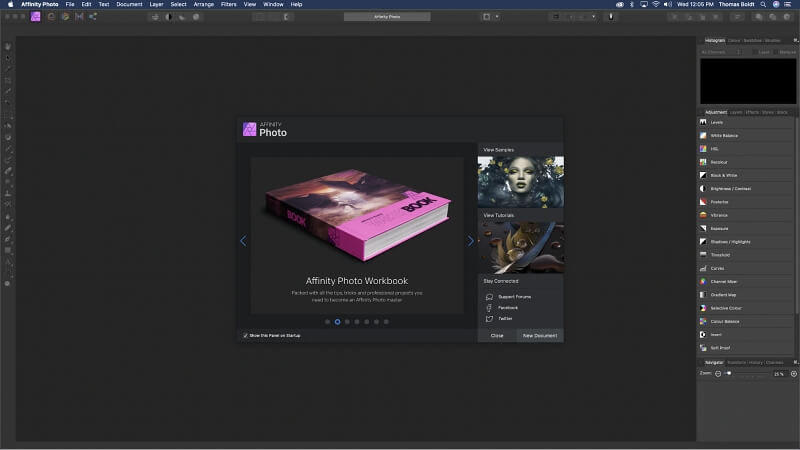Select the Move tool arrow
This screenshot has height=450, width=800.
point(8,58)
